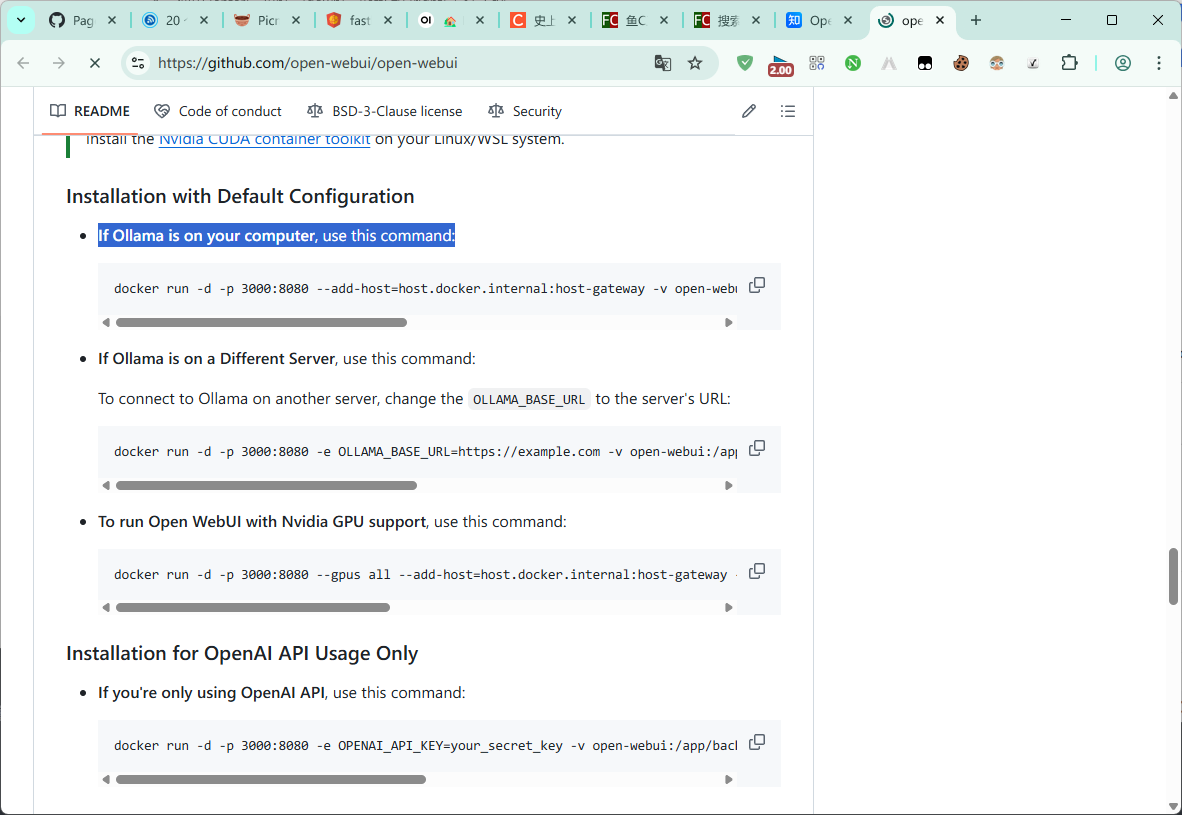Go forward to next page
The height and width of the screenshot is (815, 1182).
[59, 63]
